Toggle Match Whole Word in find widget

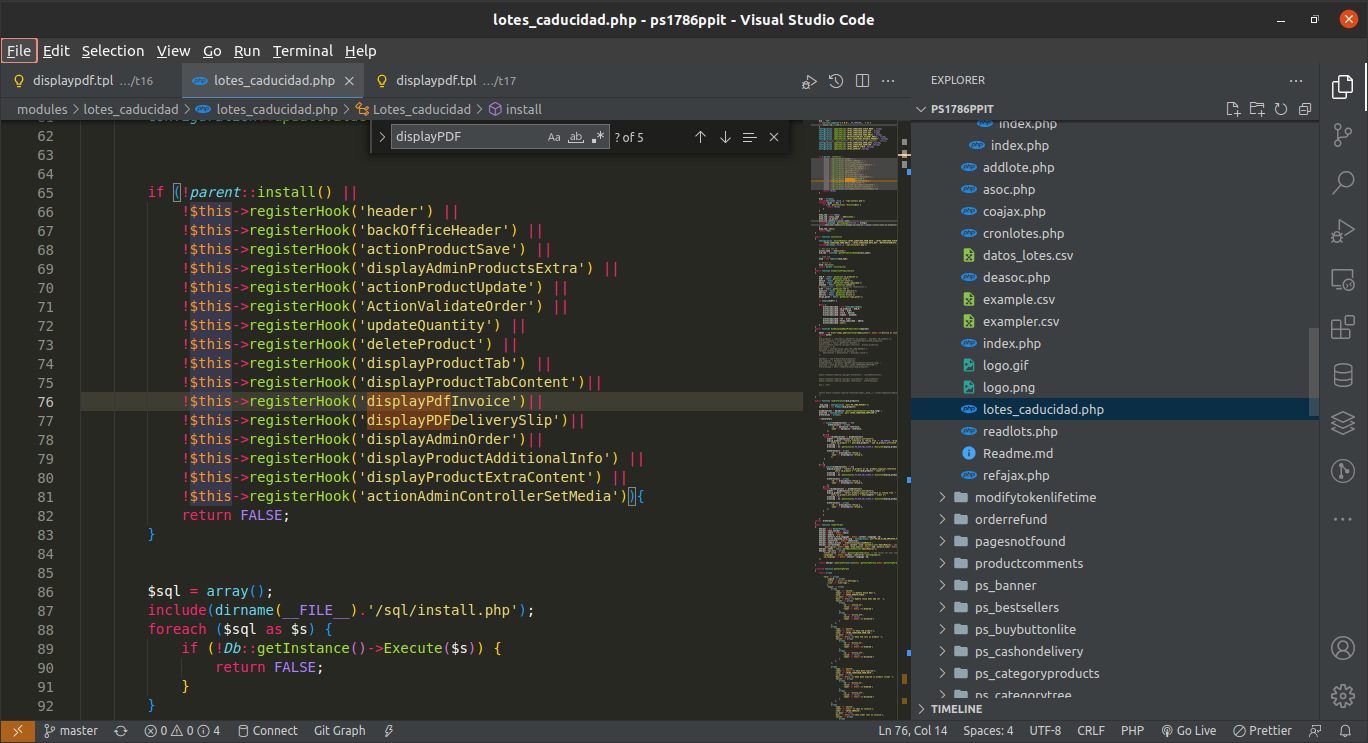click(576, 137)
